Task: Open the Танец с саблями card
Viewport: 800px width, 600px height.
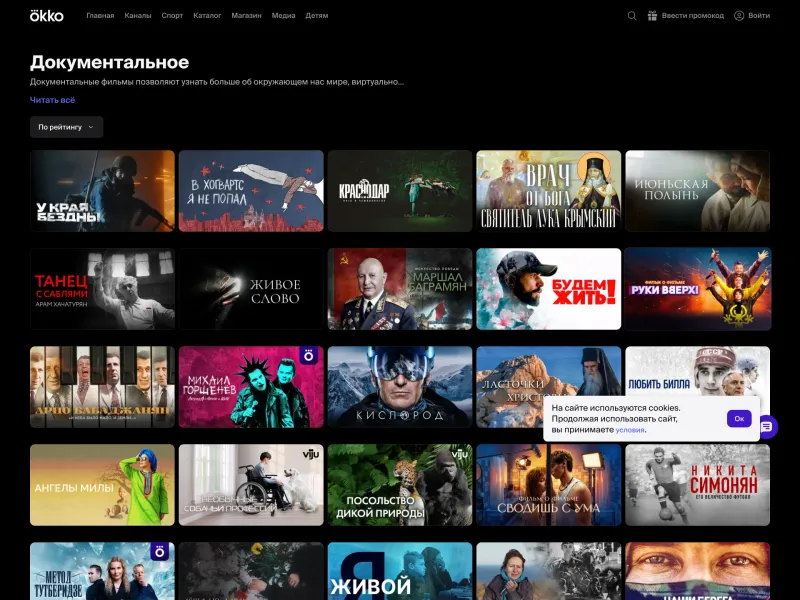Action: tap(102, 289)
